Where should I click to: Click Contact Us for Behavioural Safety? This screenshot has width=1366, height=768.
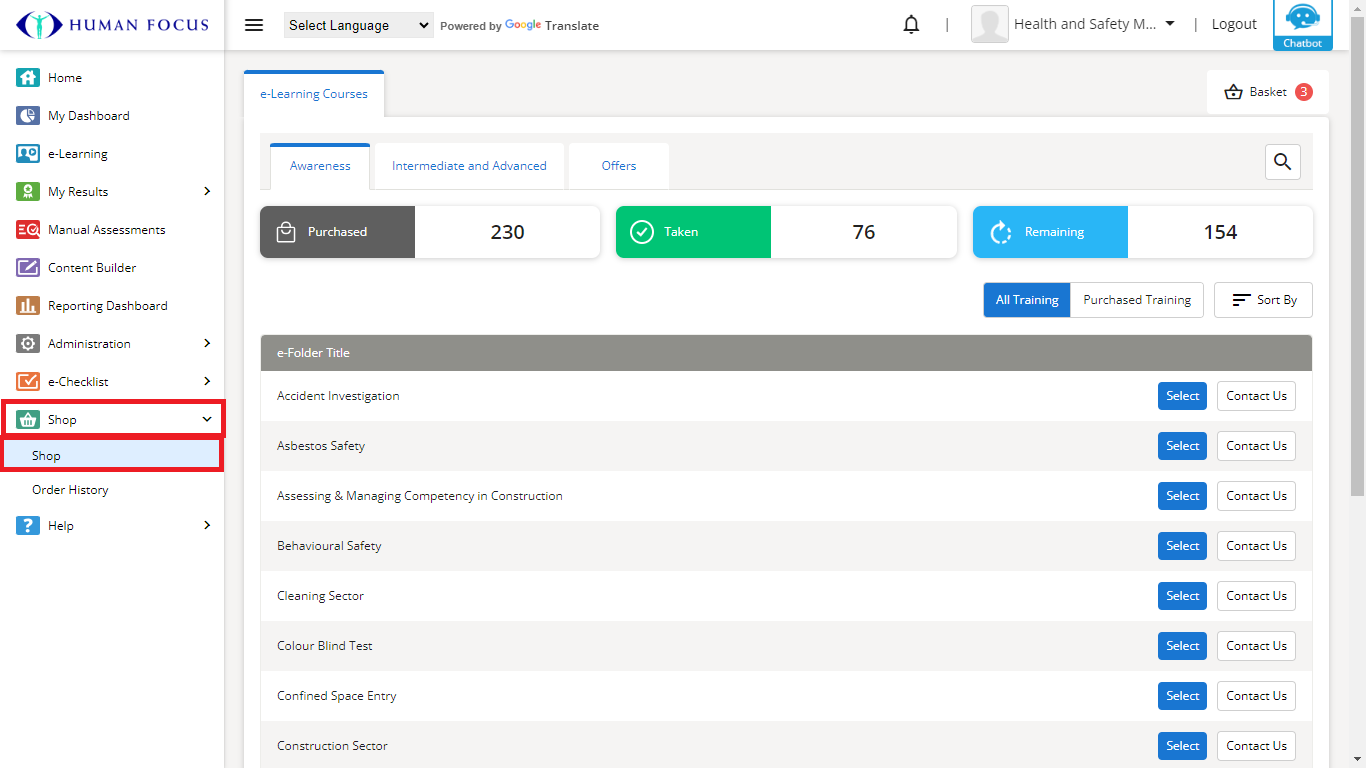pyautogui.click(x=1256, y=546)
